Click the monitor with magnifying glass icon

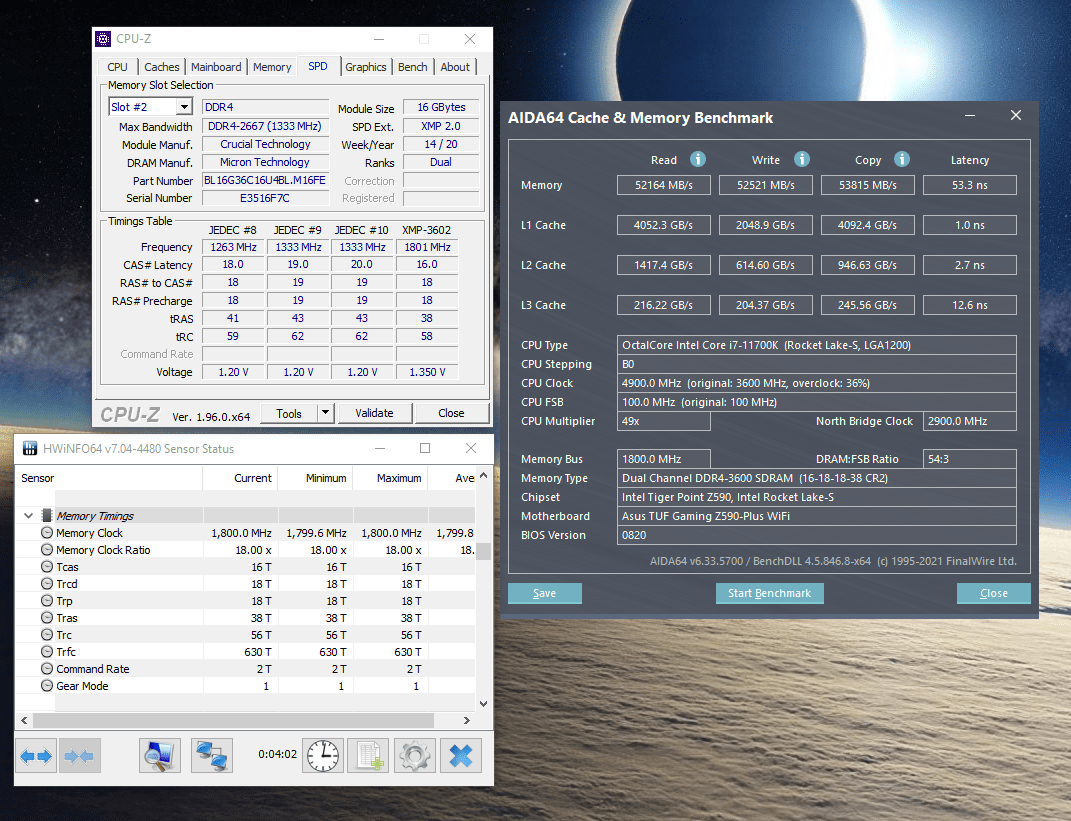pyautogui.click(x=159, y=756)
